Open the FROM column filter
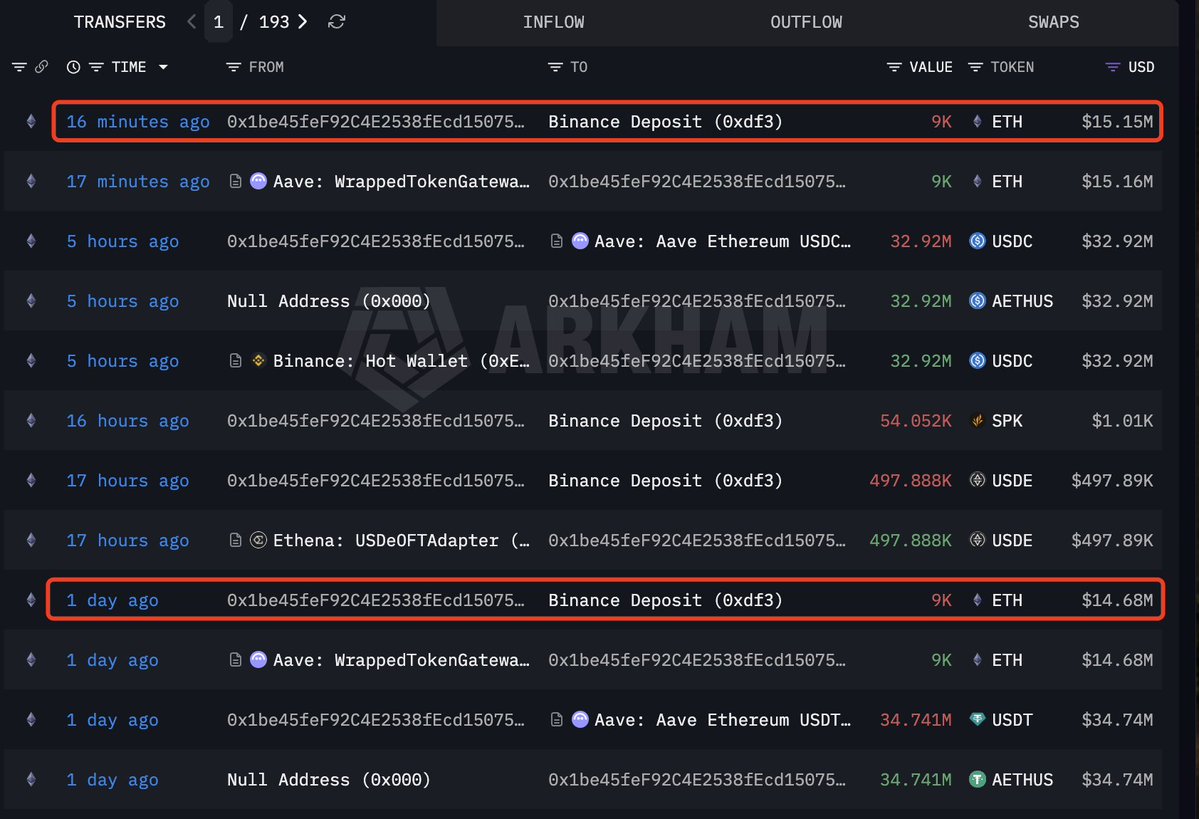Image resolution: width=1199 pixels, height=819 pixels. pyautogui.click(x=234, y=67)
